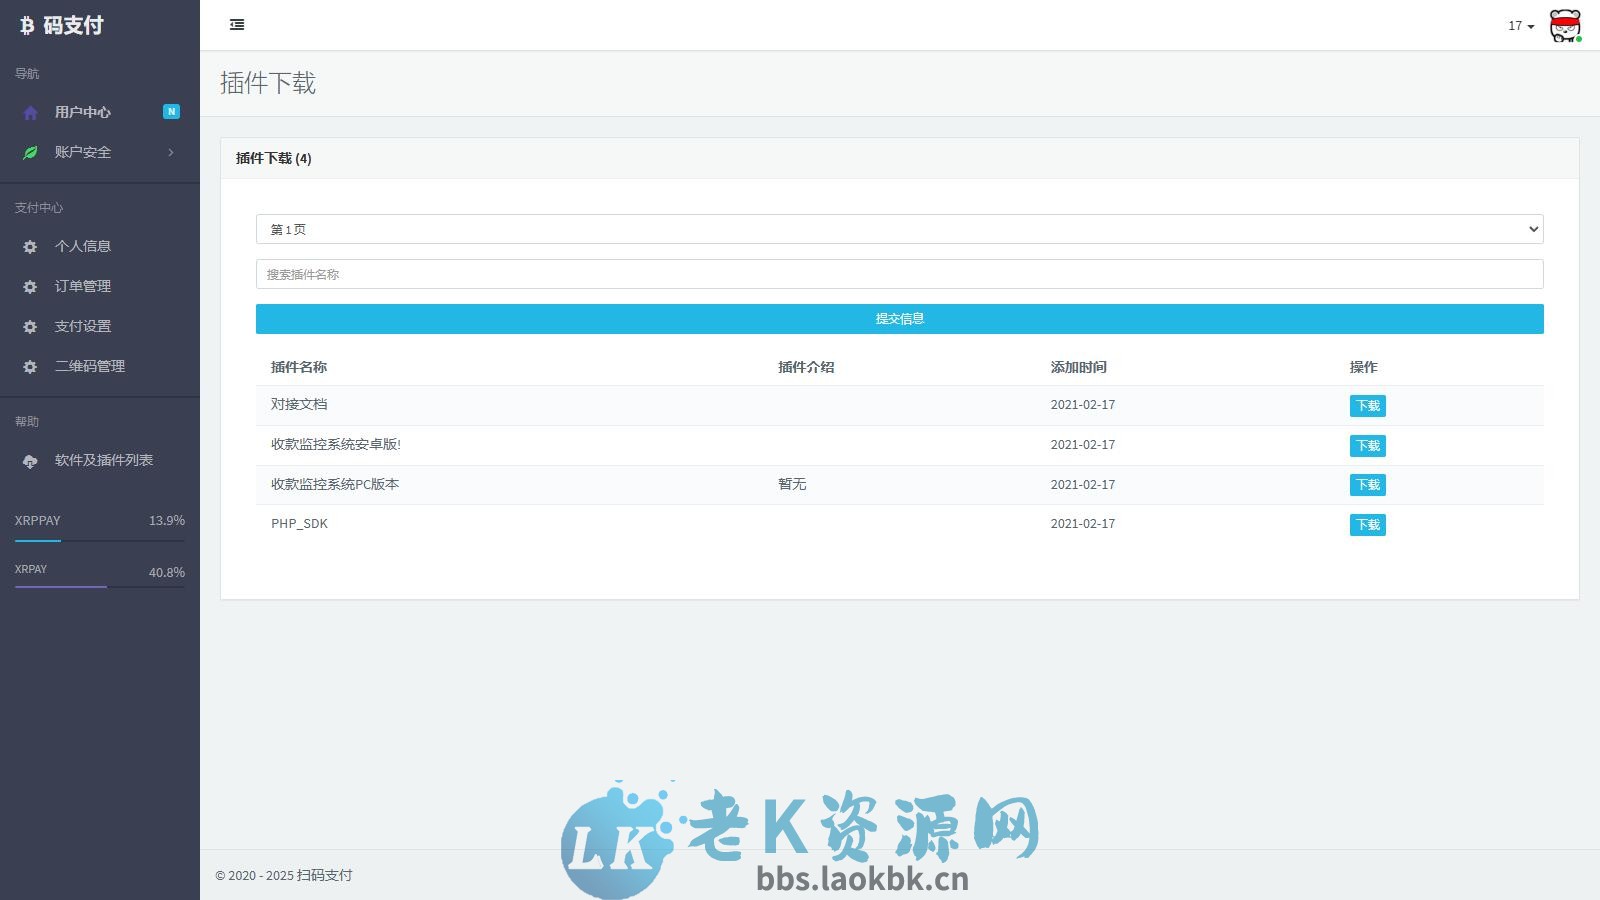Click the home icon next to 用户中心
The height and width of the screenshot is (900, 1600).
pos(30,112)
